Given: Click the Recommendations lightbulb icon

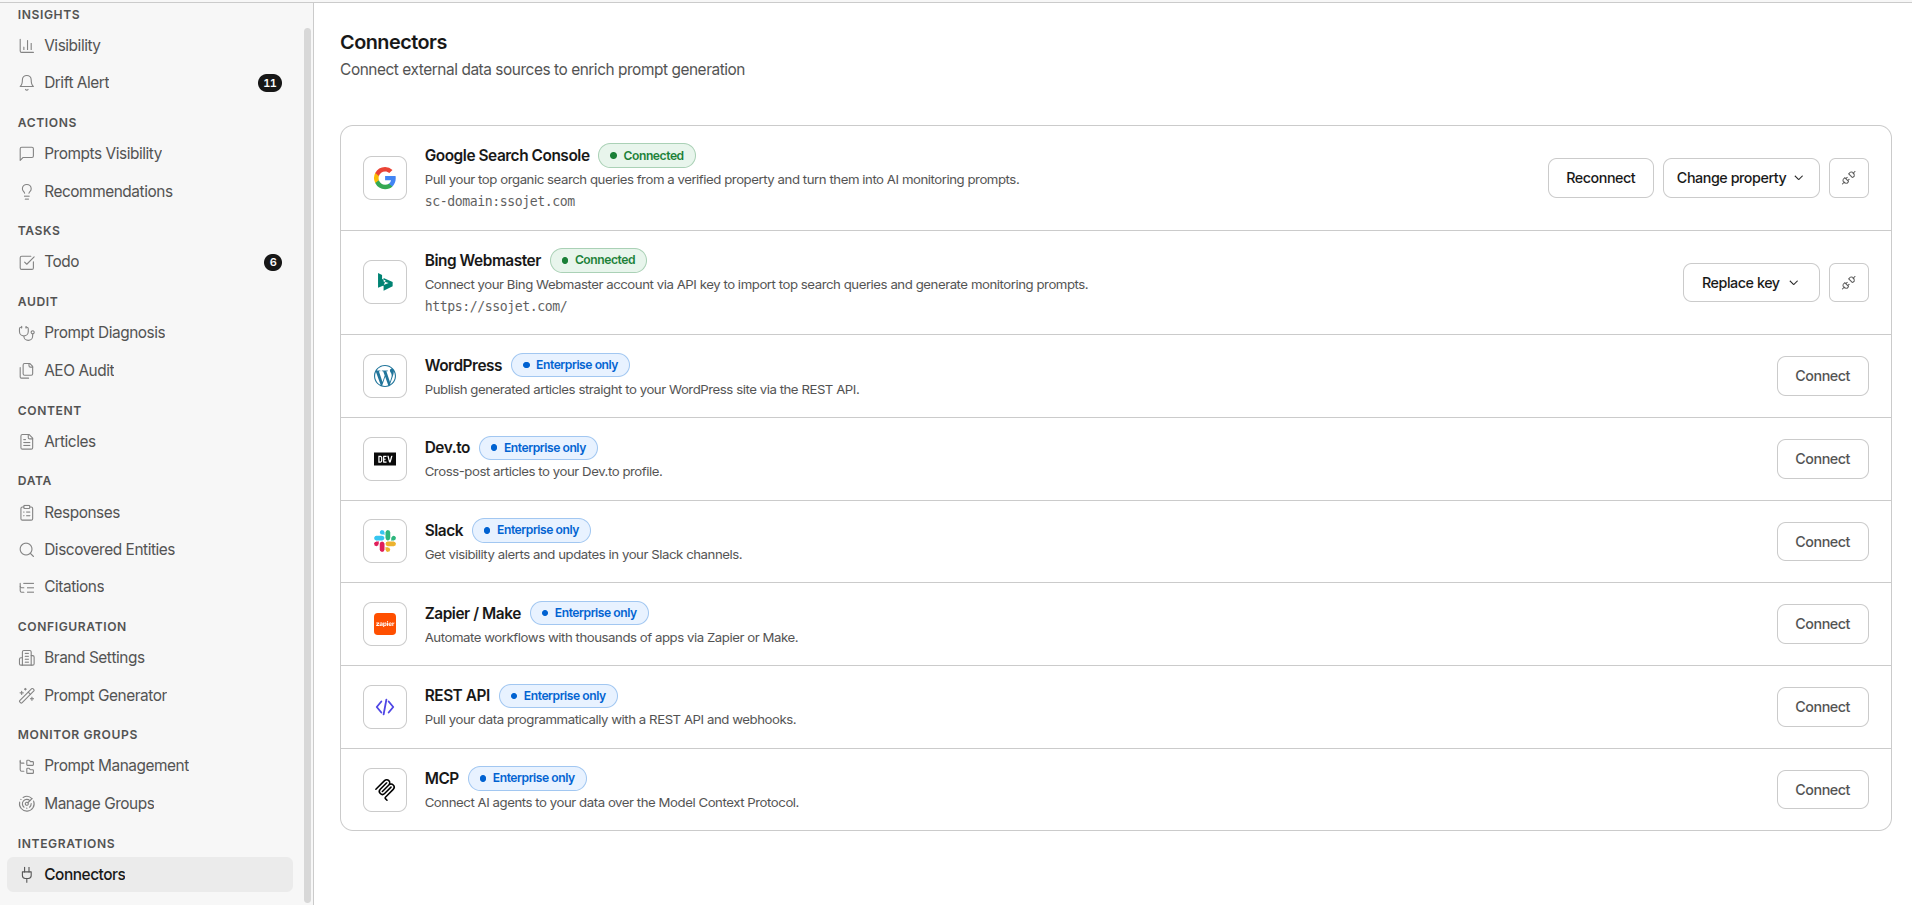Looking at the screenshot, I should click(x=27, y=192).
